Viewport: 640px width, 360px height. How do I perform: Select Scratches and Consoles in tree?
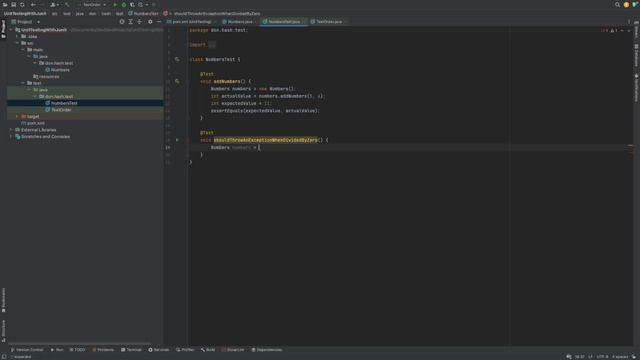click(42, 136)
